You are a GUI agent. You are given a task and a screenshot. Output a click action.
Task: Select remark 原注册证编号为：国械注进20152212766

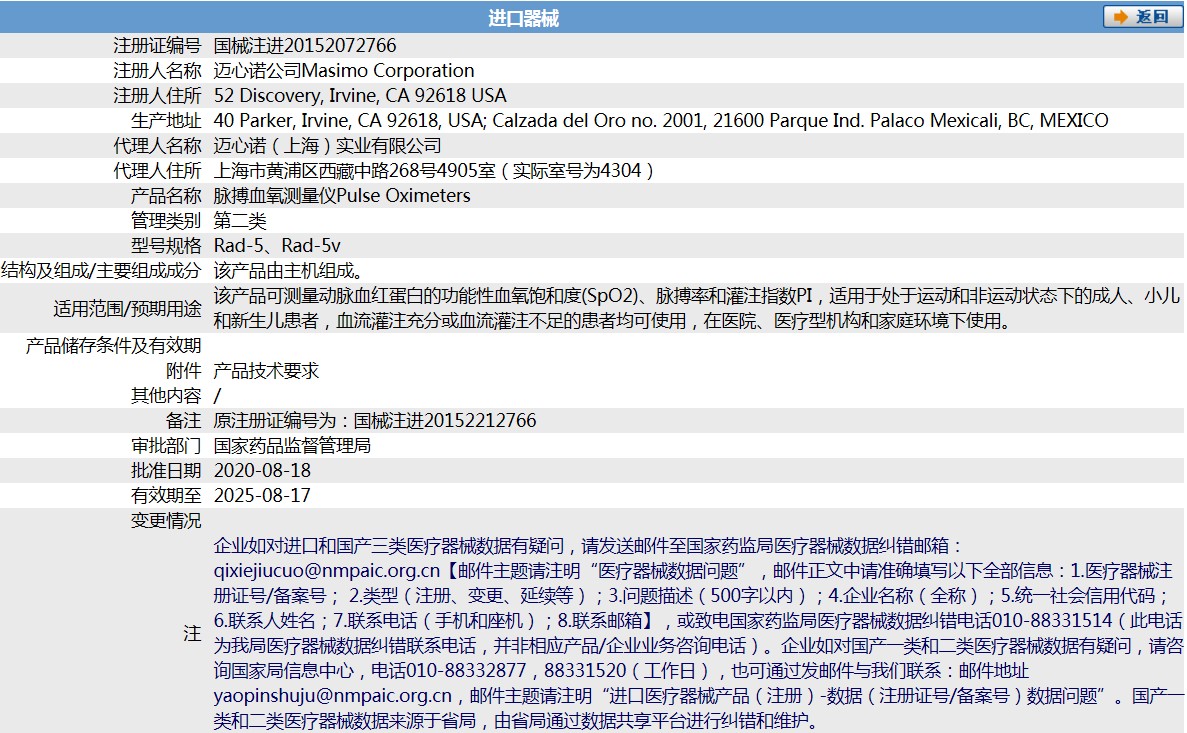click(375, 420)
